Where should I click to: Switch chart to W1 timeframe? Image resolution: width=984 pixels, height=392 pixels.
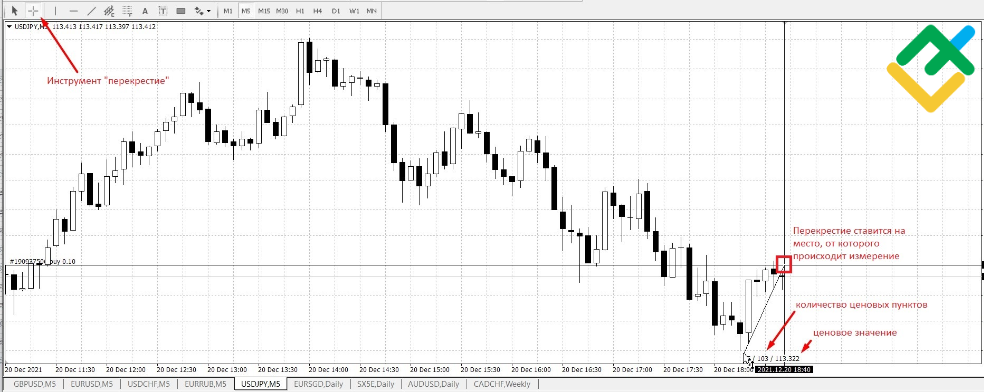(x=354, y=11)
